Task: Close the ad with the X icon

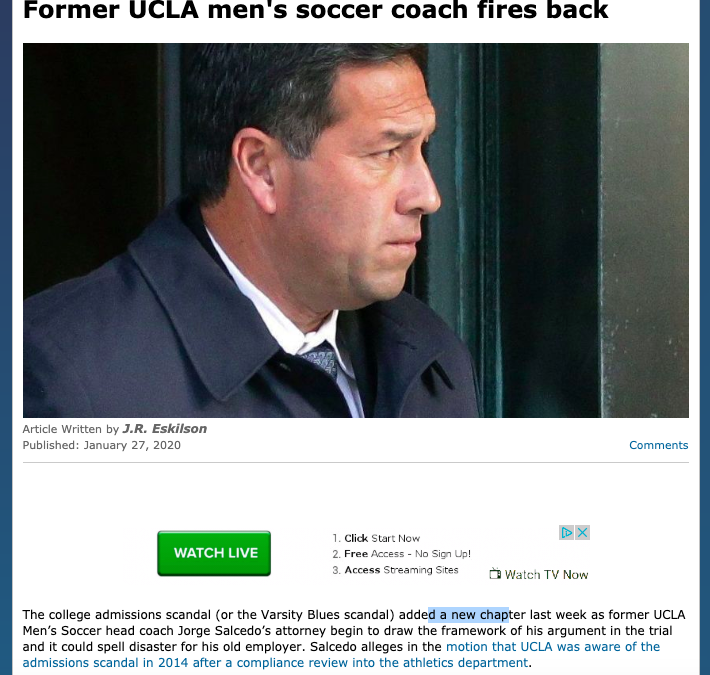Action: 582,533
